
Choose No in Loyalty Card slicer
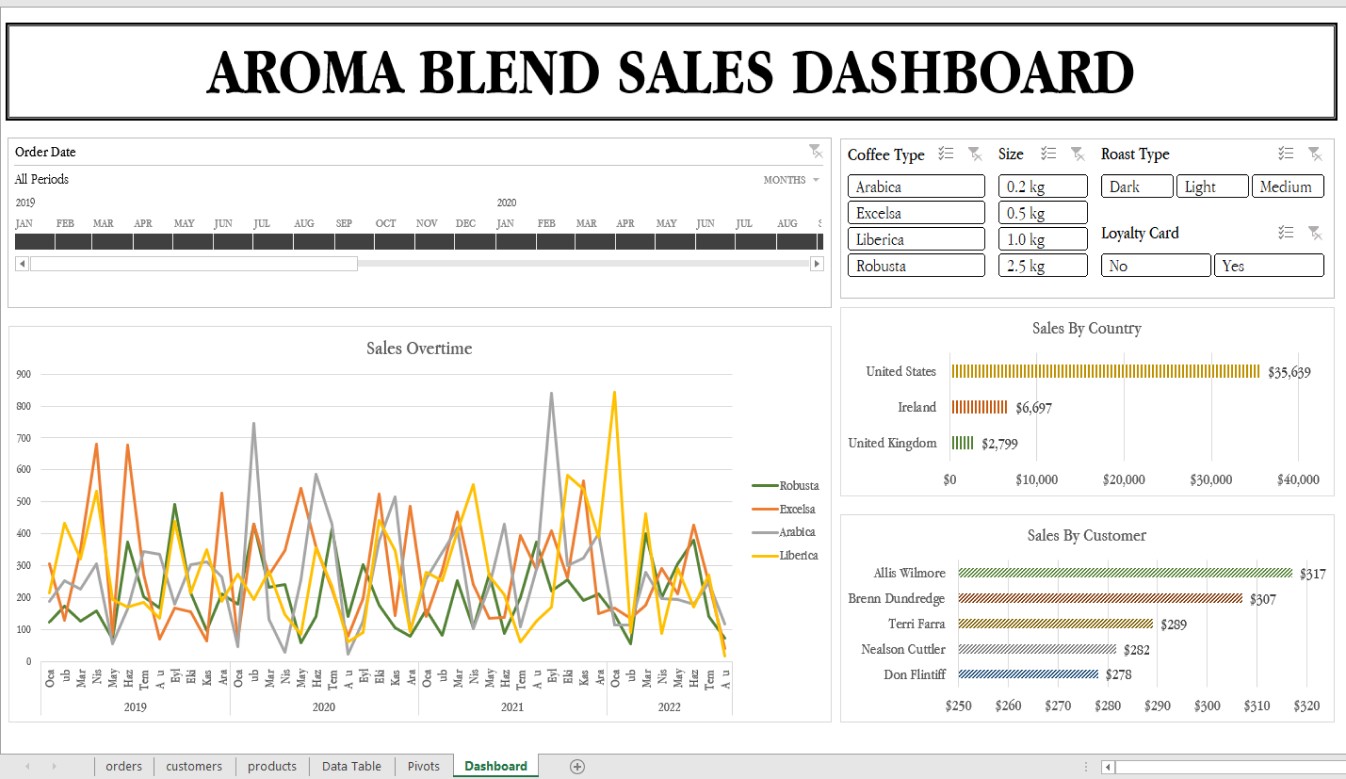click(1156, 266)
